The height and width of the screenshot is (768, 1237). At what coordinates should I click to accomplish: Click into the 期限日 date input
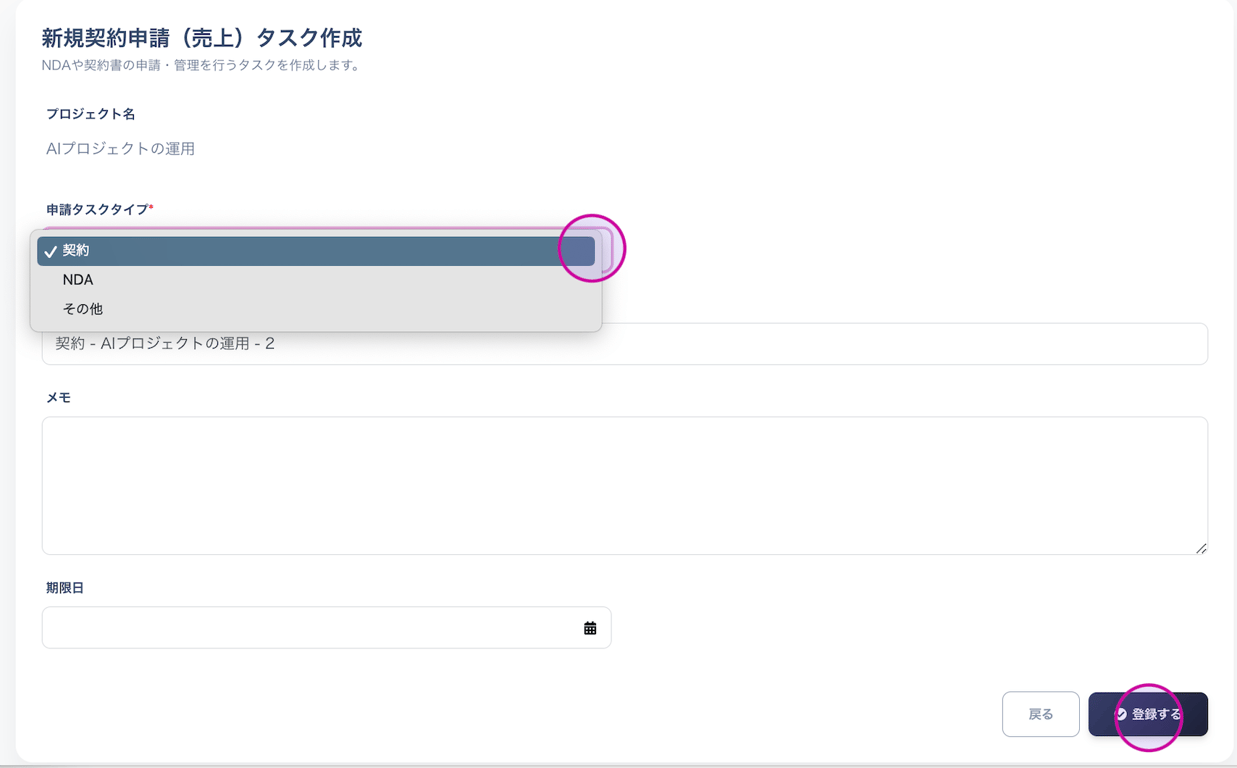pyautogui.click(x=310, y=628)
